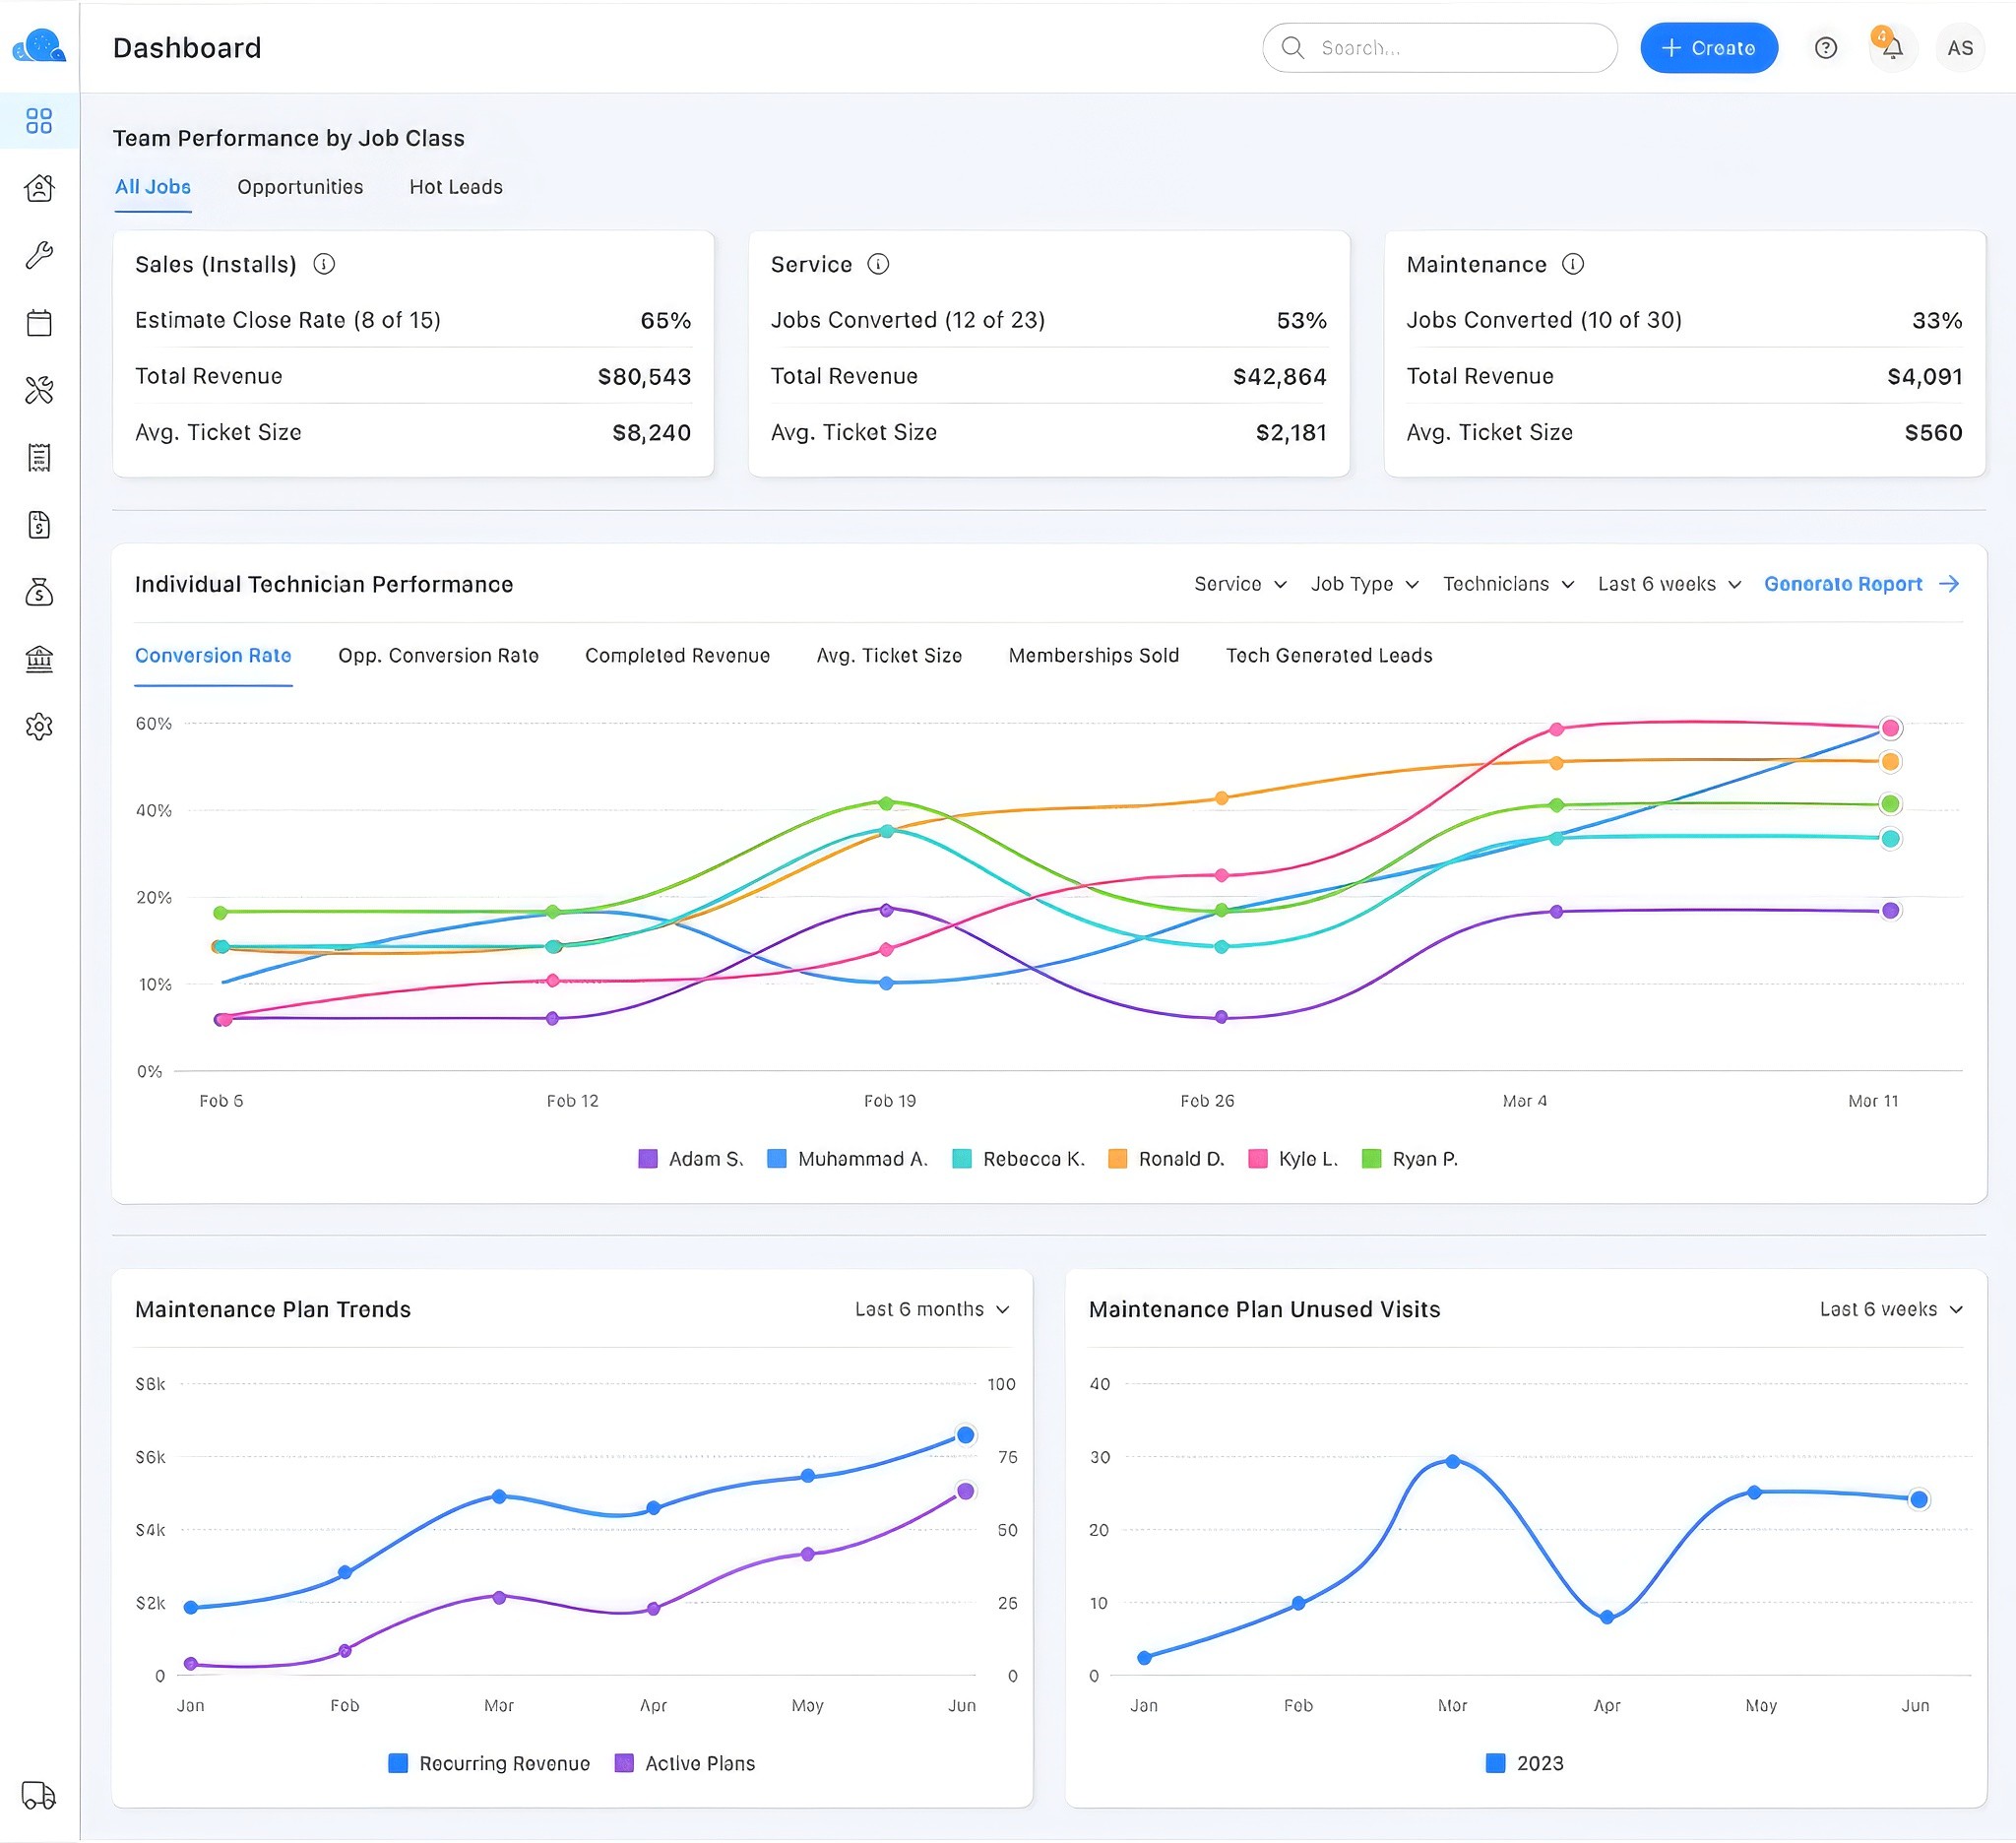The height and width of the screenshot is (1843, 2016).
Task: Open the money bag sidebar icon
Action: pyautogui.click(x=39, y=592)
